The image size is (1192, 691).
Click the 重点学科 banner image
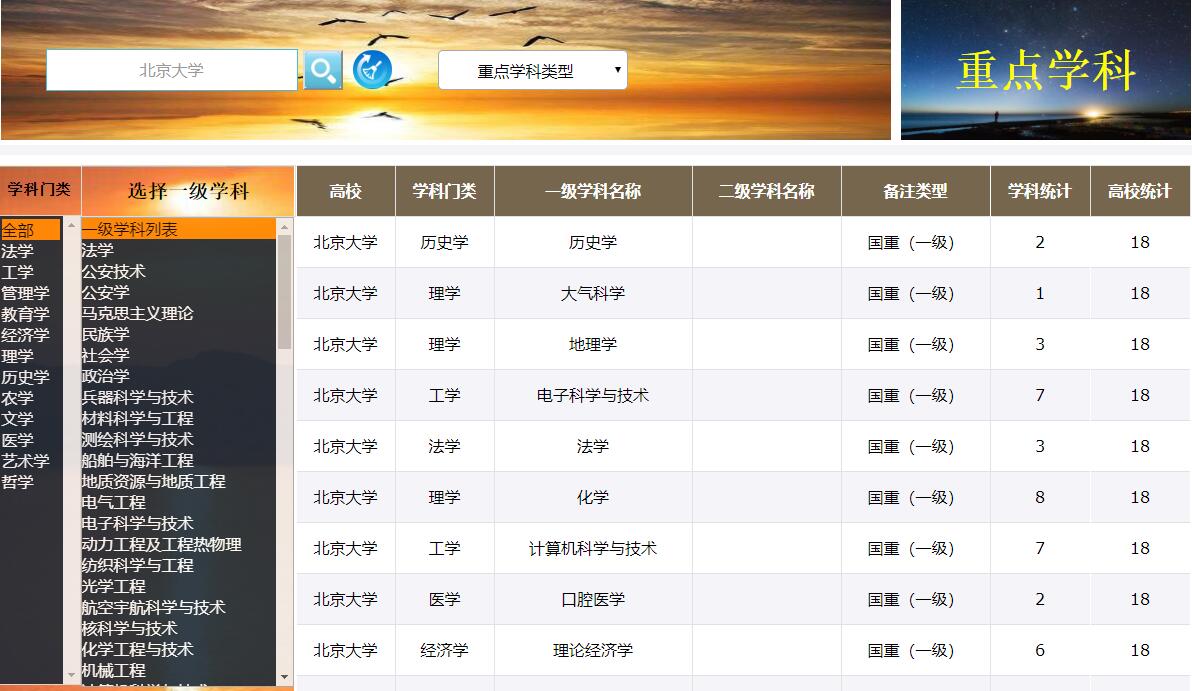[1045, 70]
